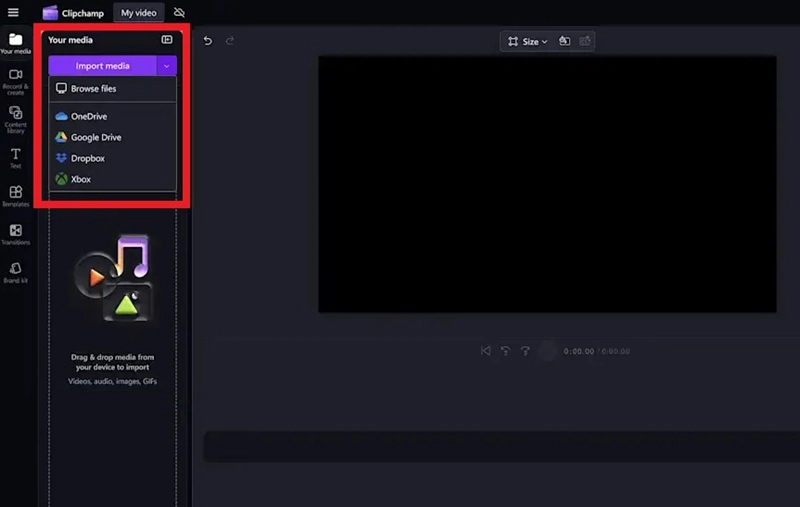
Task: Open Content library sidebar tab
Action: click(x=15, y=120)
